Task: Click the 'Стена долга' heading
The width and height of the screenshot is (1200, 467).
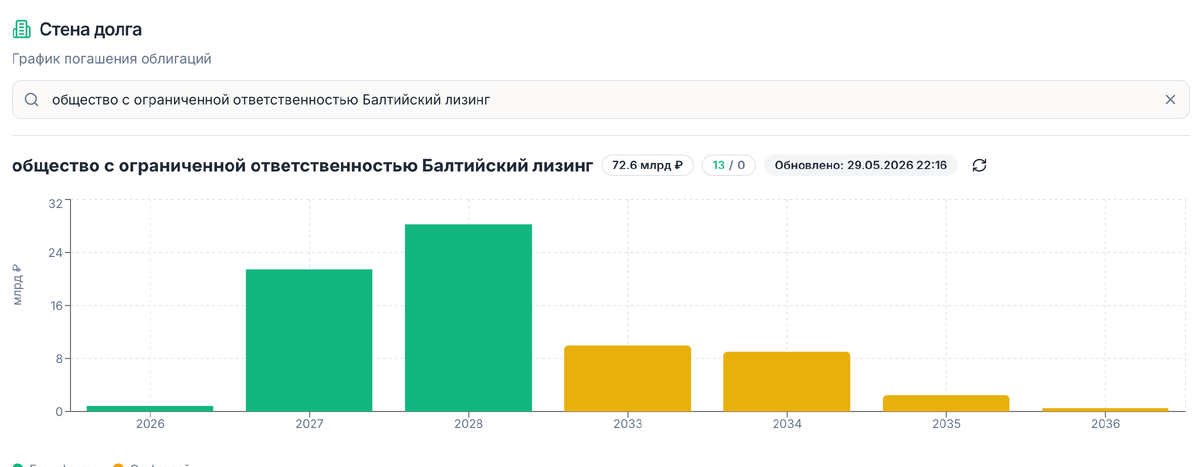Action: [91, 30]
